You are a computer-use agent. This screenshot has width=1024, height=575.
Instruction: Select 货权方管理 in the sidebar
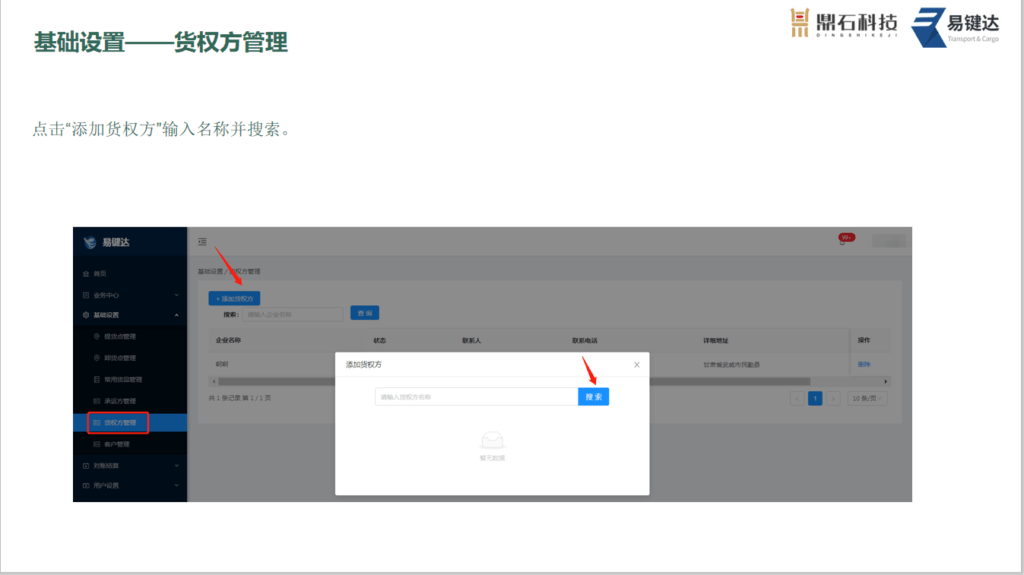click(x=130, y=423)
